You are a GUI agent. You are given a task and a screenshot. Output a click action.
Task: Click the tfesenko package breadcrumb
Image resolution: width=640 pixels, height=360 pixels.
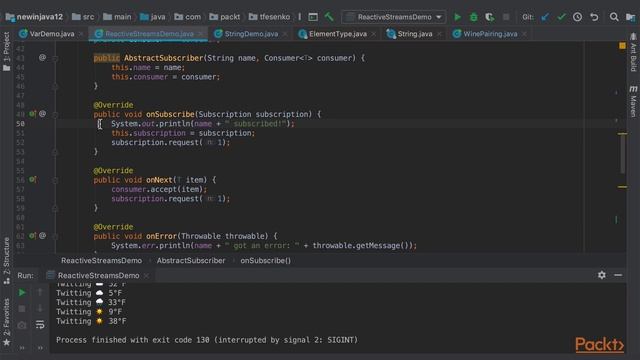tap(269, 17)
